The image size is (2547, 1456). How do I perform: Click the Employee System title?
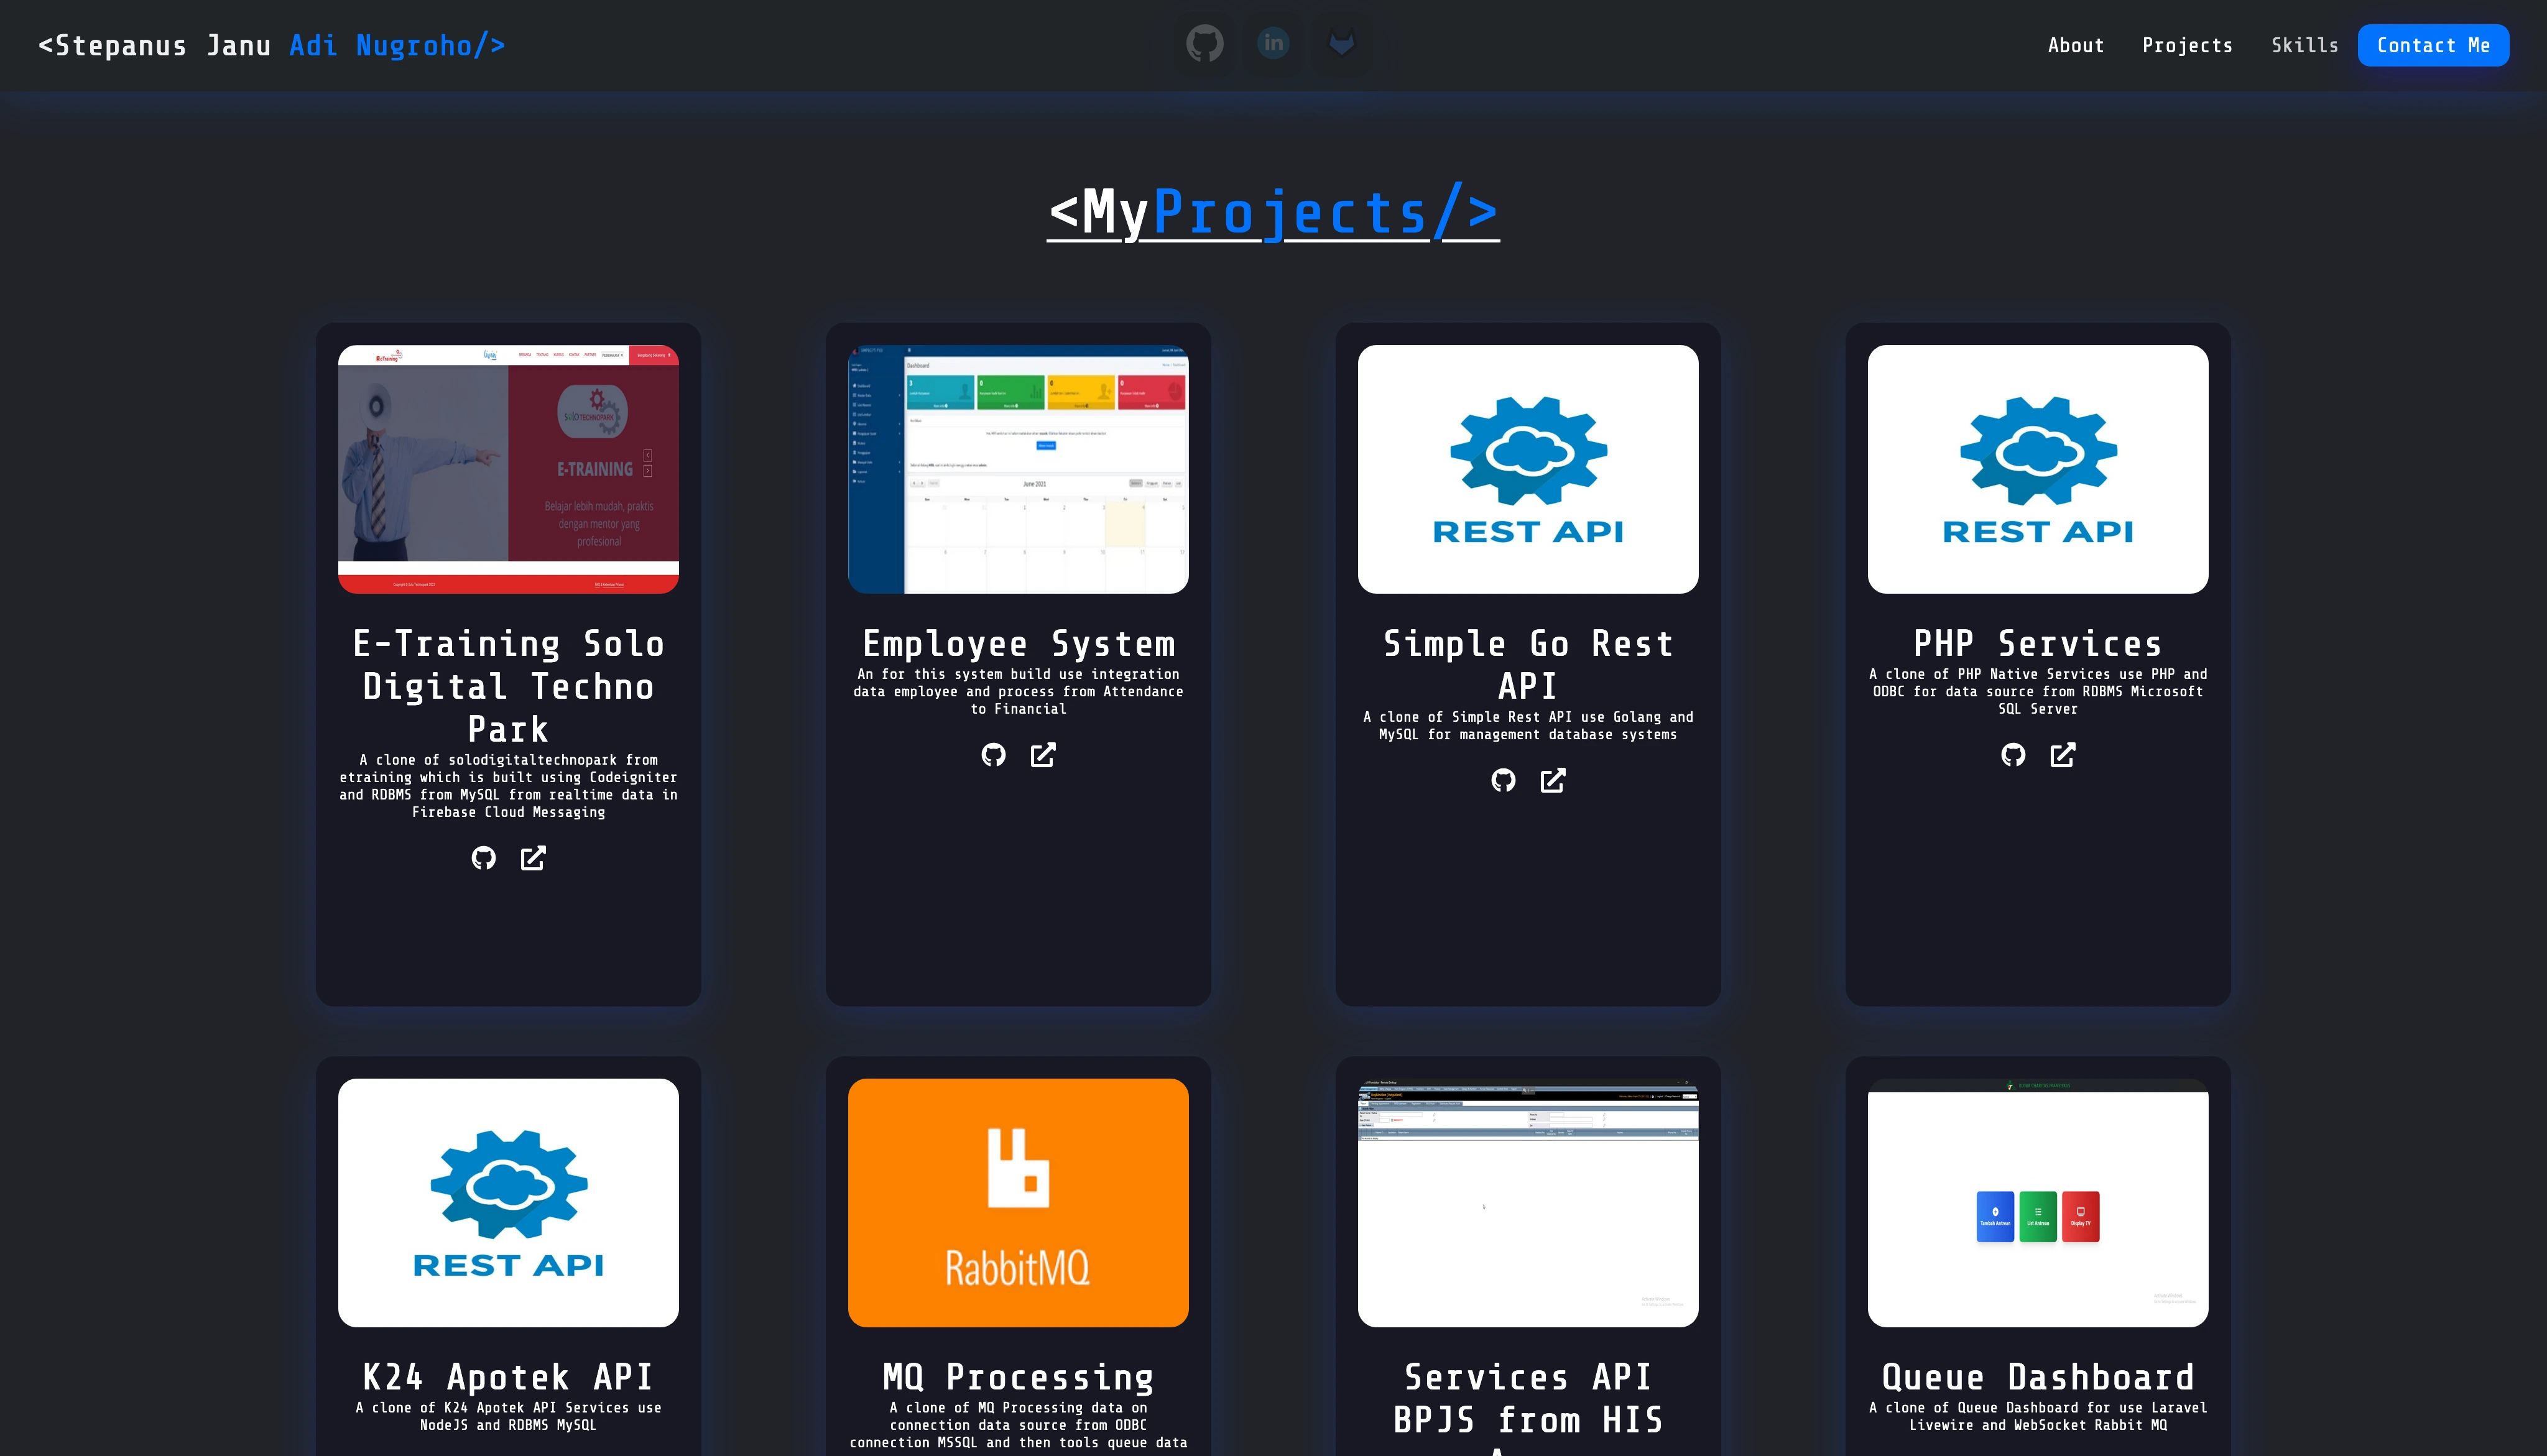point(1018,643)
